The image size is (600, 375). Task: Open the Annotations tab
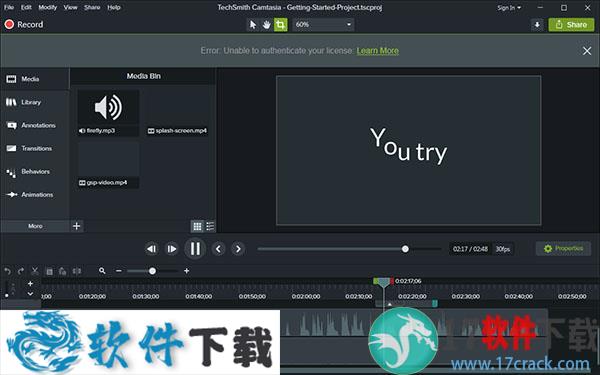point(35,125)
